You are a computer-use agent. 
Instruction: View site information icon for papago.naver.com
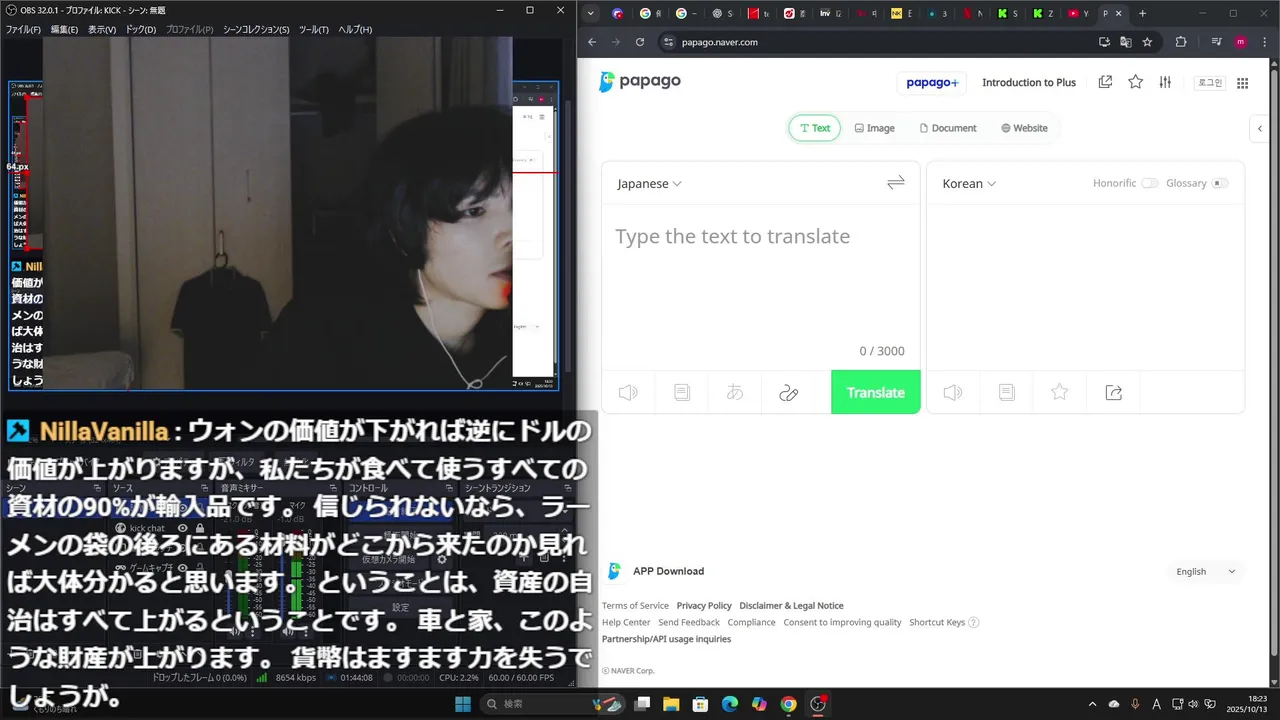[x=669, y=42]
